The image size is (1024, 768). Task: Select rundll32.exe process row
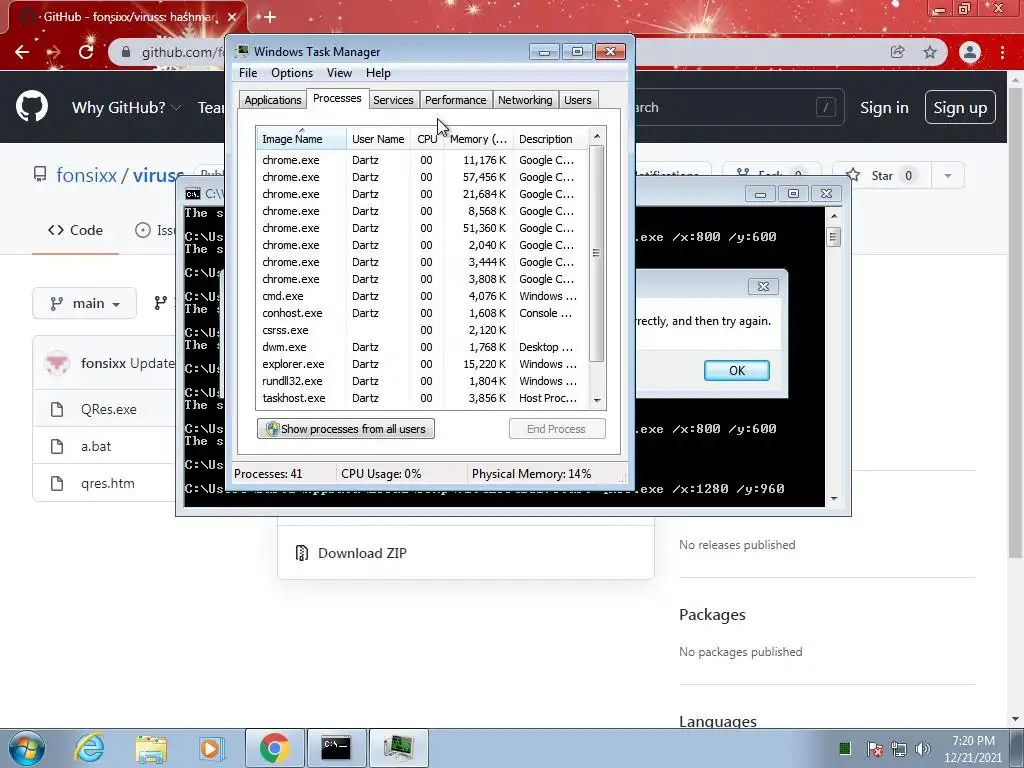click(423, 381)
